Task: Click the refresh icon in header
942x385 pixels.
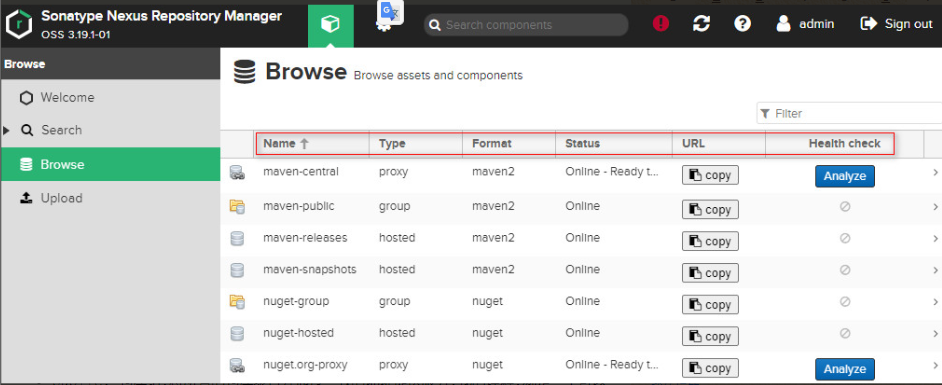Action: 701,23
